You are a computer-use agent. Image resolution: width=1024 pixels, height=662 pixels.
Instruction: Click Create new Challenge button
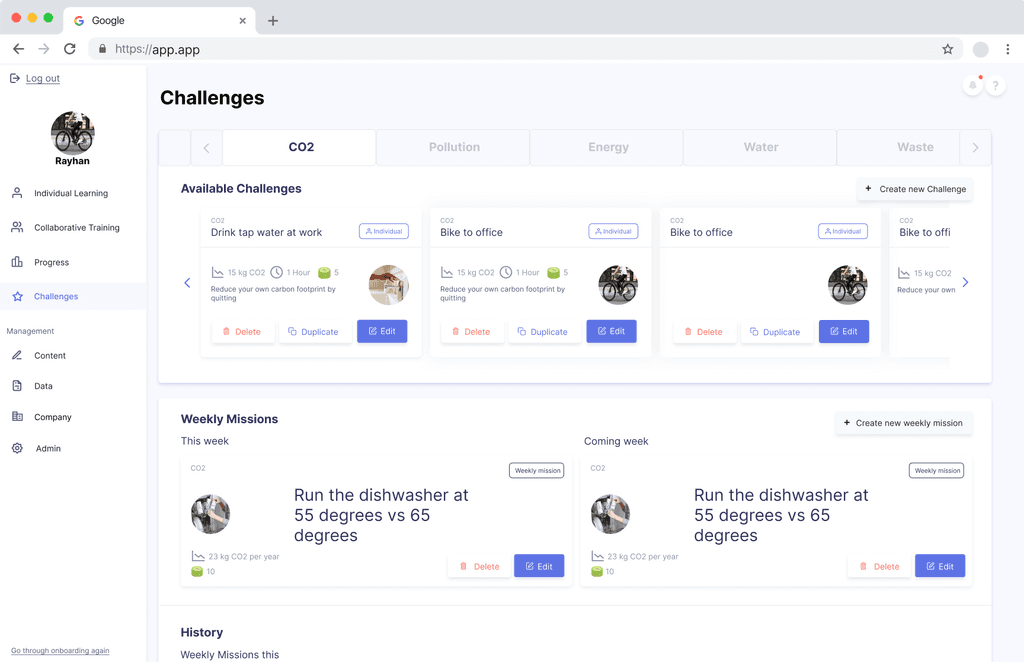(915, 189)
